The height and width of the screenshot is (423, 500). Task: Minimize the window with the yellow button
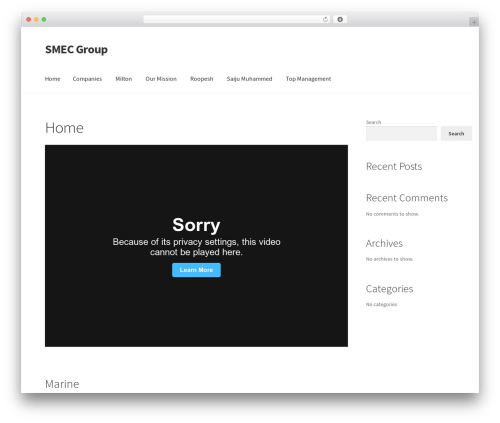[36, 20]
